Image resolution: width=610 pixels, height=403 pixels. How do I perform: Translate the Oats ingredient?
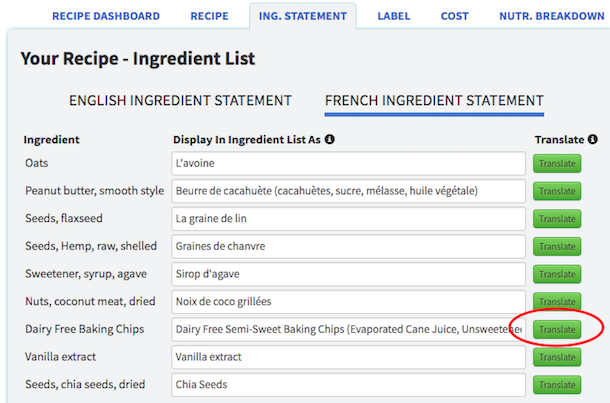click(557, 163)
